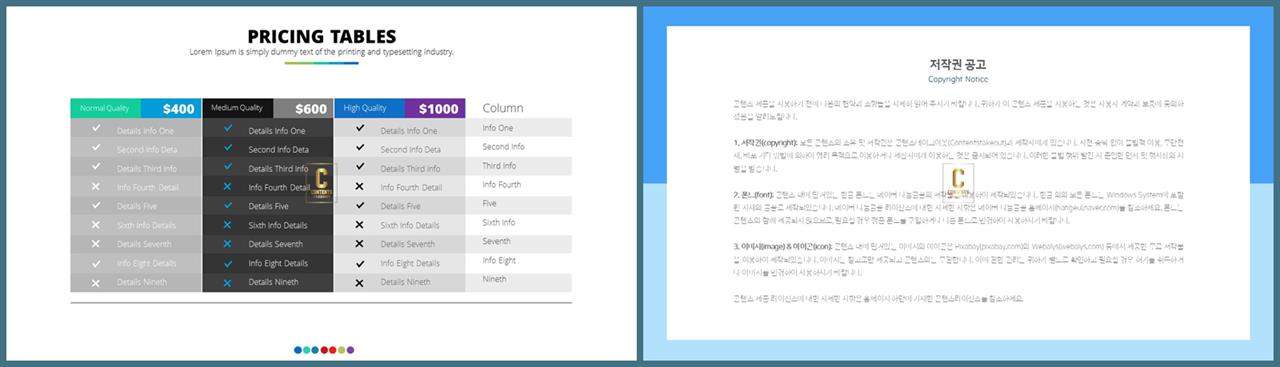
Task: Click the cross beside Normal Quality Details Nineth
Action: coord(96,282)
